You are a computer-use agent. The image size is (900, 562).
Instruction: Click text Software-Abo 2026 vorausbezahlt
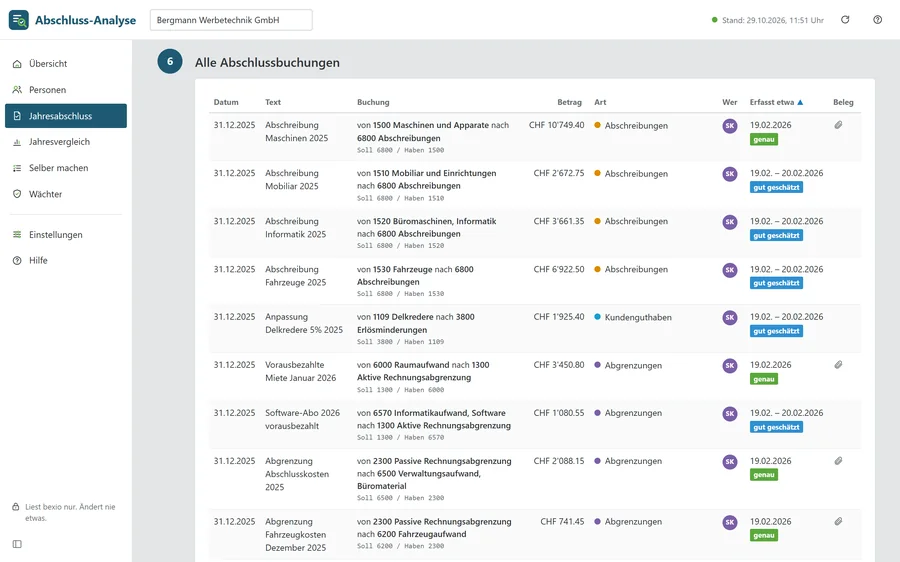click(x=302, y=419)
